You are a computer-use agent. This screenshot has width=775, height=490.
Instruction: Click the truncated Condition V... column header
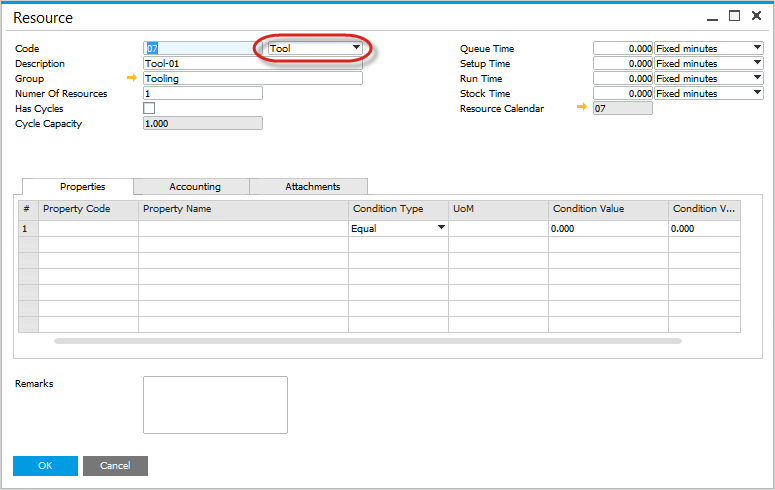[x=704, y=209]
